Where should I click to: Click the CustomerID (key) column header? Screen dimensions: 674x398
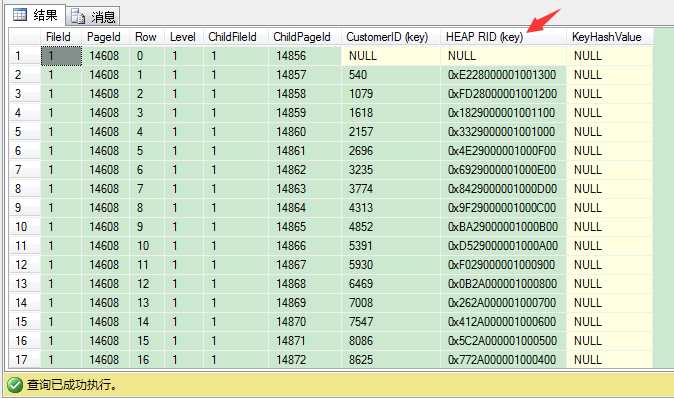coord(391,37)
